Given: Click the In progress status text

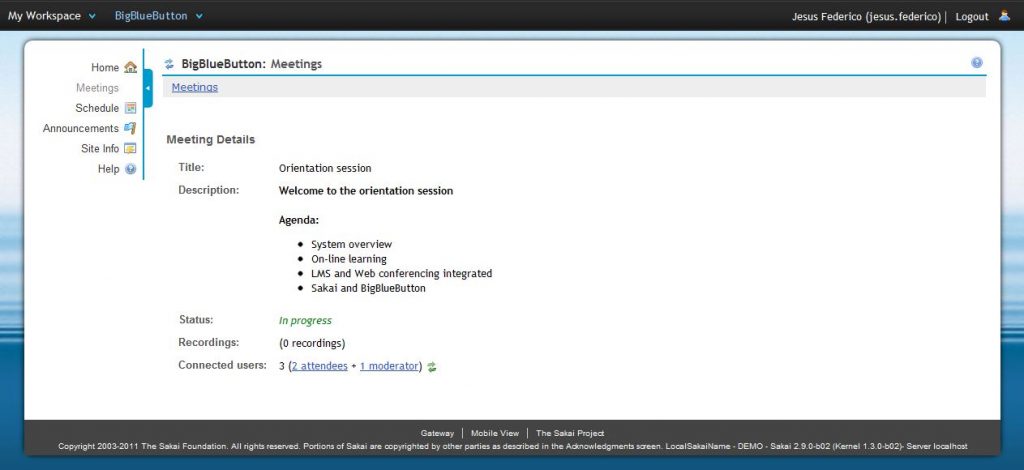Looking at the screenshot, I should 305,321.
